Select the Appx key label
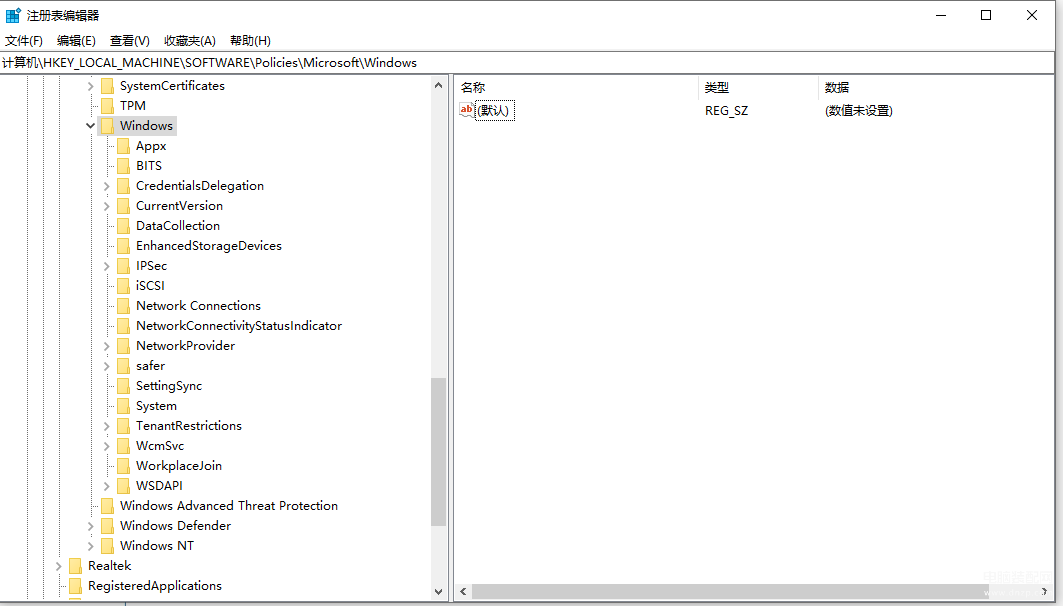 click(x=151, y=146)
